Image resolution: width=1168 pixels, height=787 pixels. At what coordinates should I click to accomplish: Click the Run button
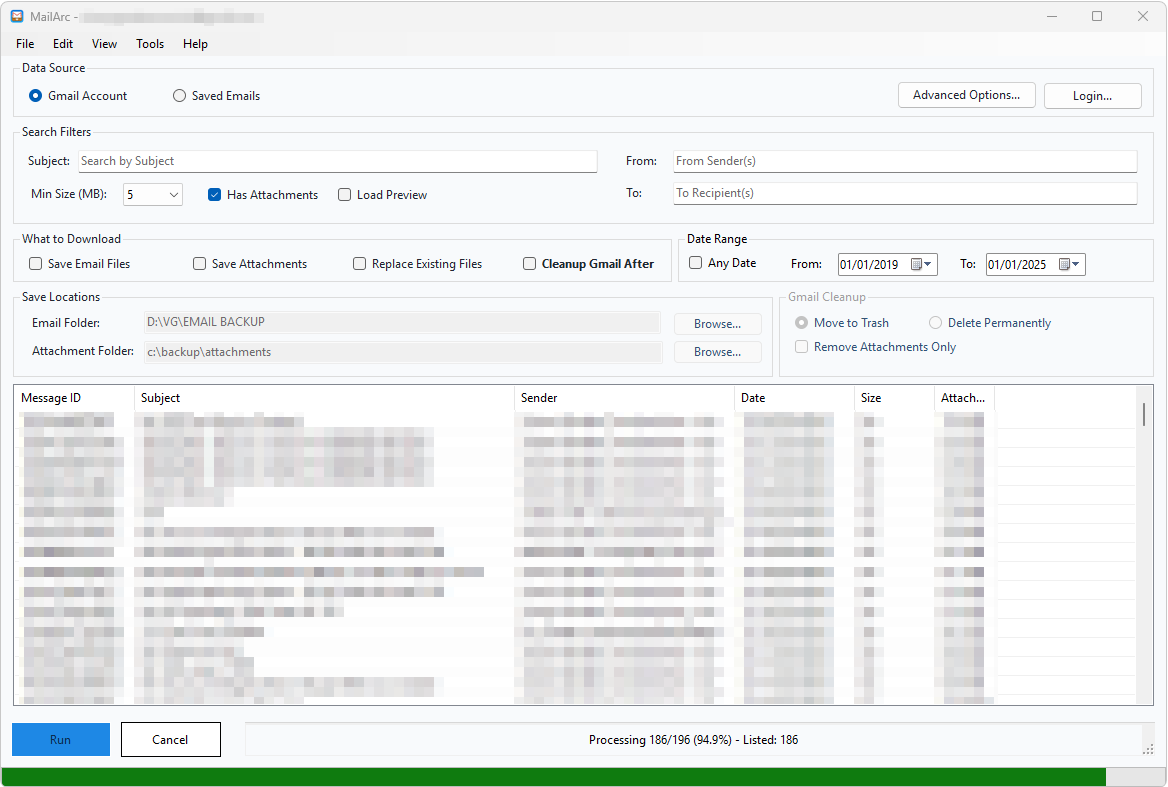click(x=60, y=739)
